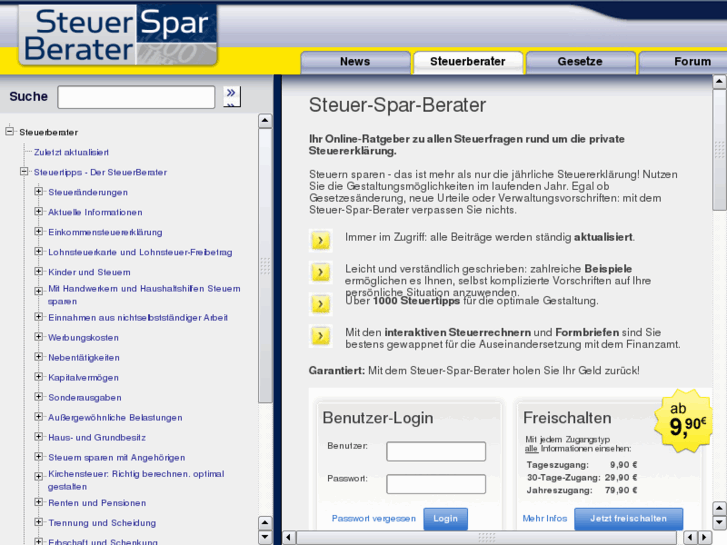Expand the Sonderausgaben tree node

[39, 397]
